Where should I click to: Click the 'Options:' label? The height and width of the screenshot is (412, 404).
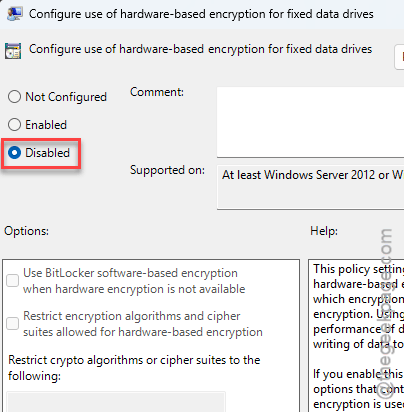click(x=26, y=231)
